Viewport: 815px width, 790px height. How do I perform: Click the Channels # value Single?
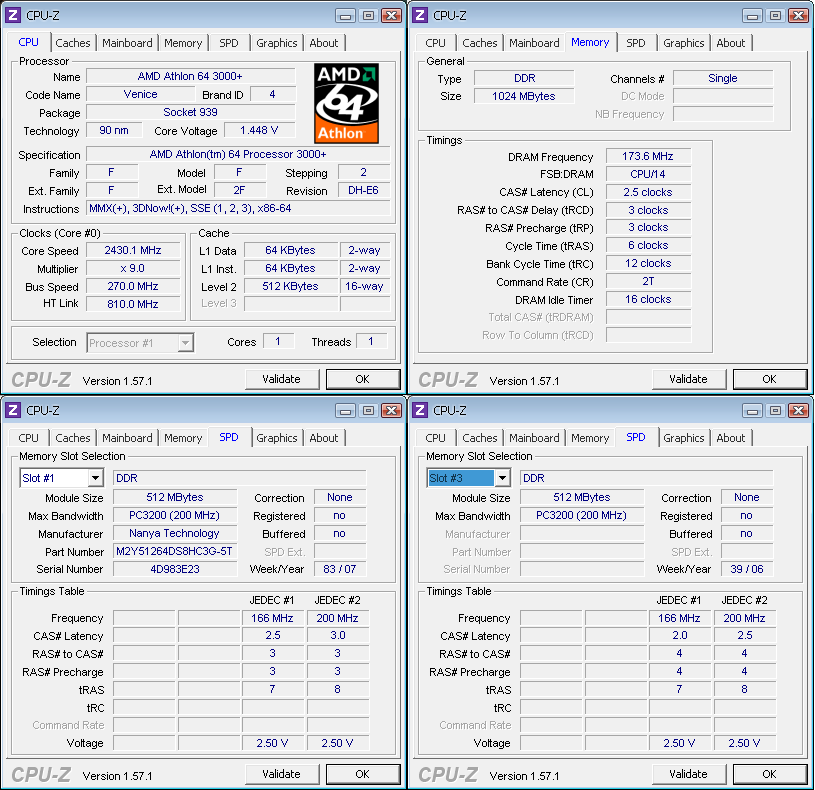click(x=723, y=78)
